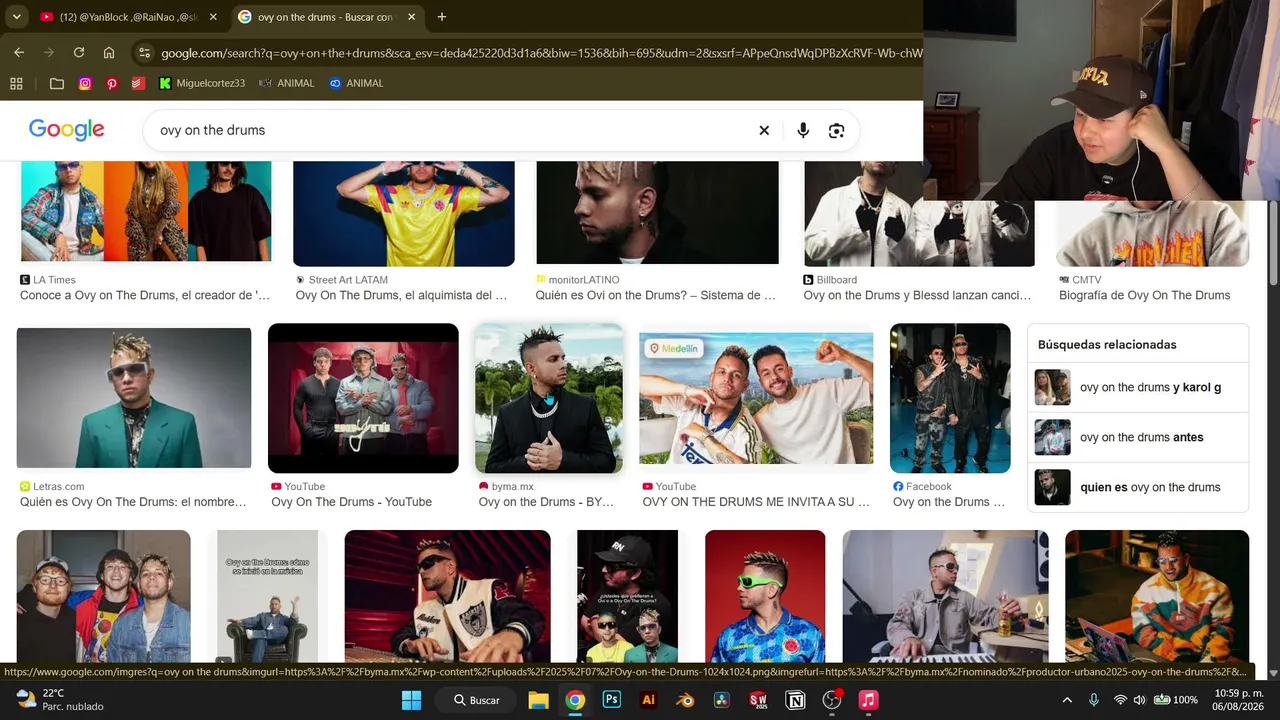Viewport: 1280px width, 720px height.
Task: Open the bookmarks folder icon
Action: pyautogui.click(x=57, y=83)
